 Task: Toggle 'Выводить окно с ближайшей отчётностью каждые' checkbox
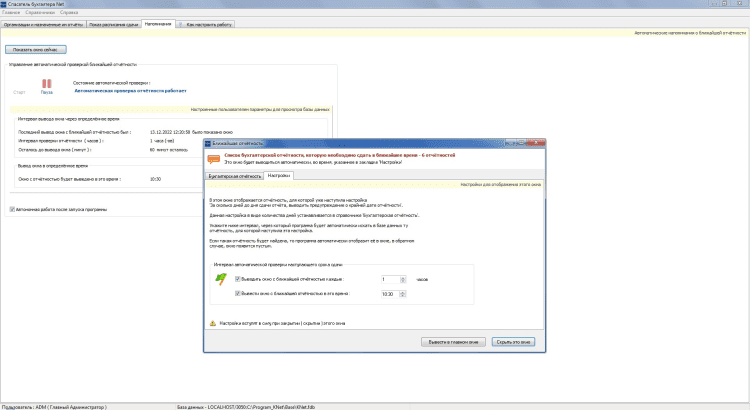(237, 279)
